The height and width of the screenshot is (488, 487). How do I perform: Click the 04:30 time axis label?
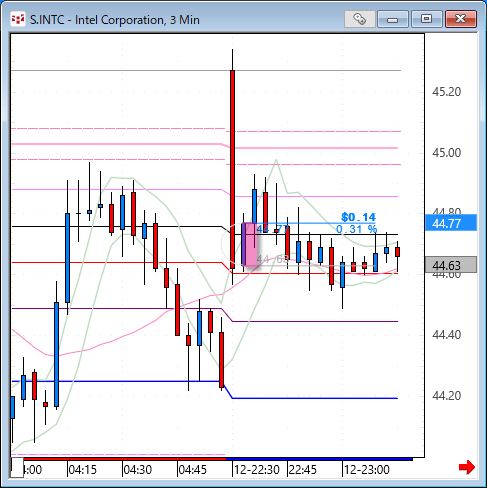coord(137,470)
